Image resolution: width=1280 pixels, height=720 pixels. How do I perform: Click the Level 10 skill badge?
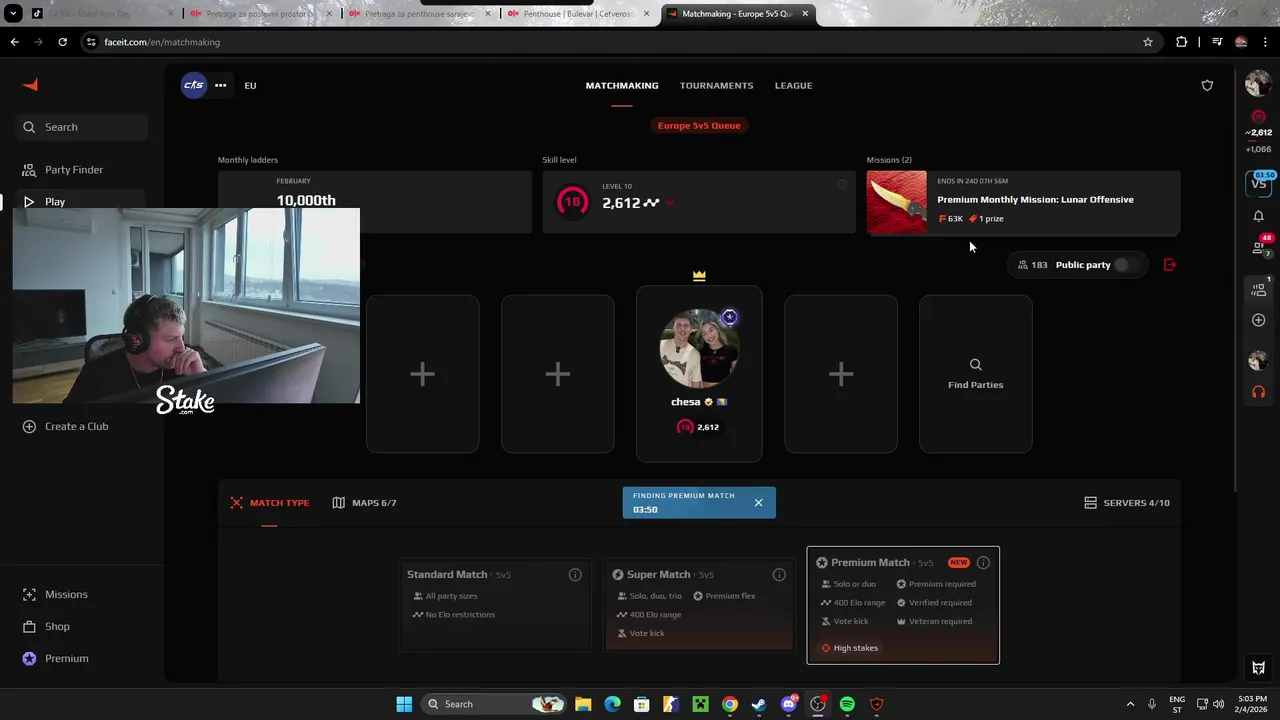pyautogui.click(x=572, y=202)
